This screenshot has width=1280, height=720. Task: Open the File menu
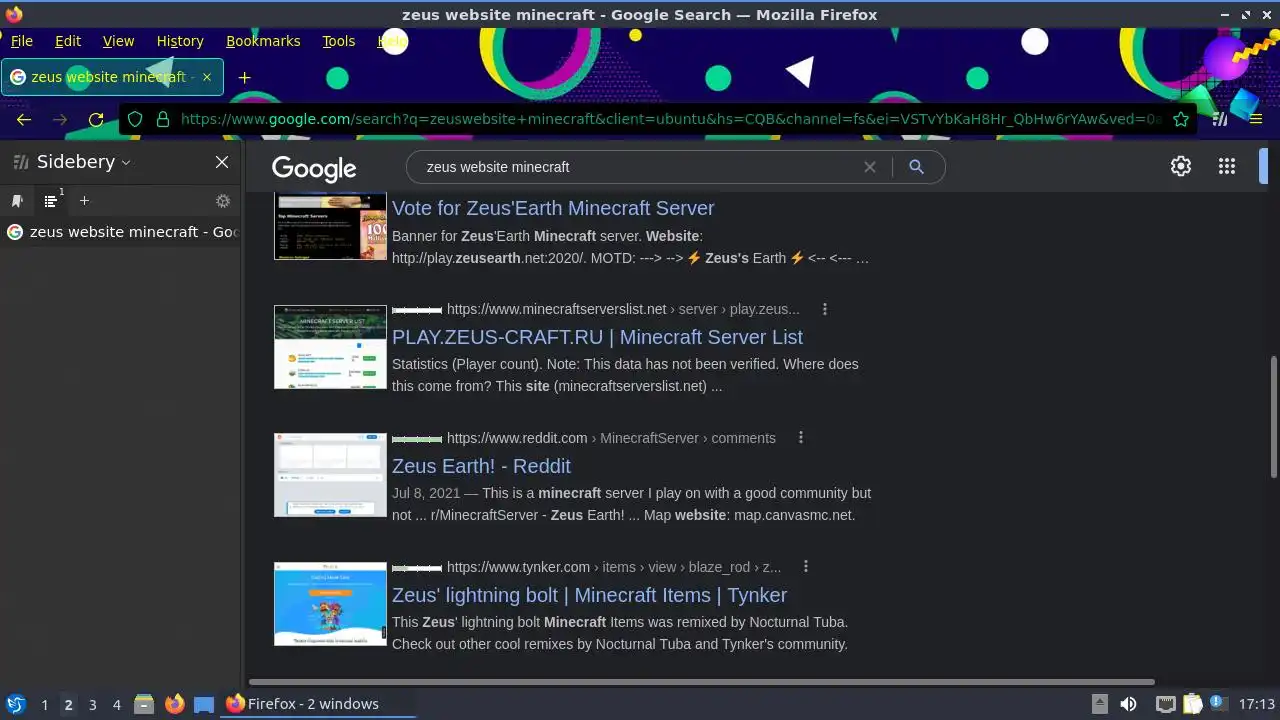[x=21, y=41]
